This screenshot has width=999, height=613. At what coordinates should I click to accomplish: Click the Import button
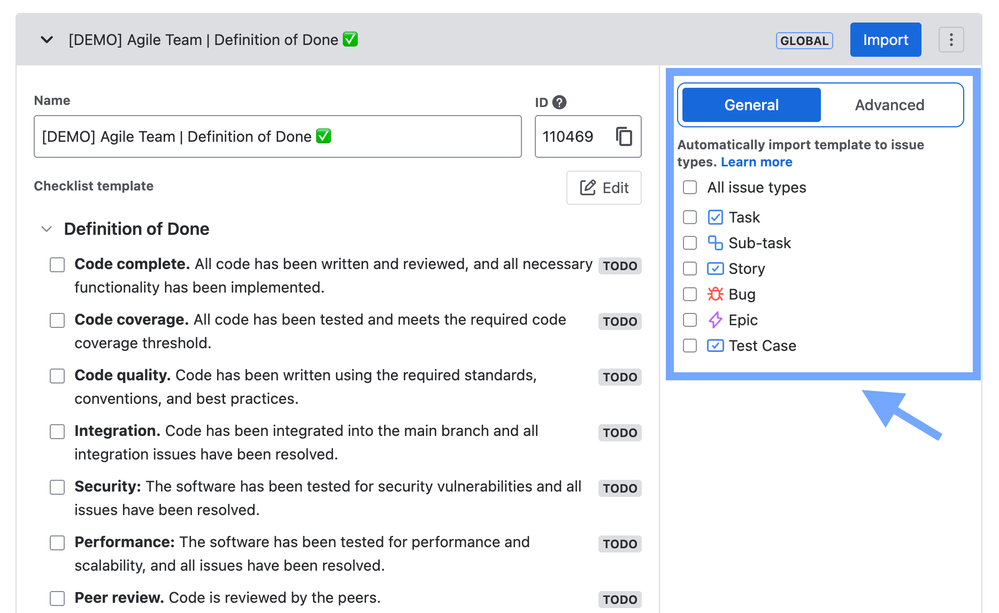[885, 40]
